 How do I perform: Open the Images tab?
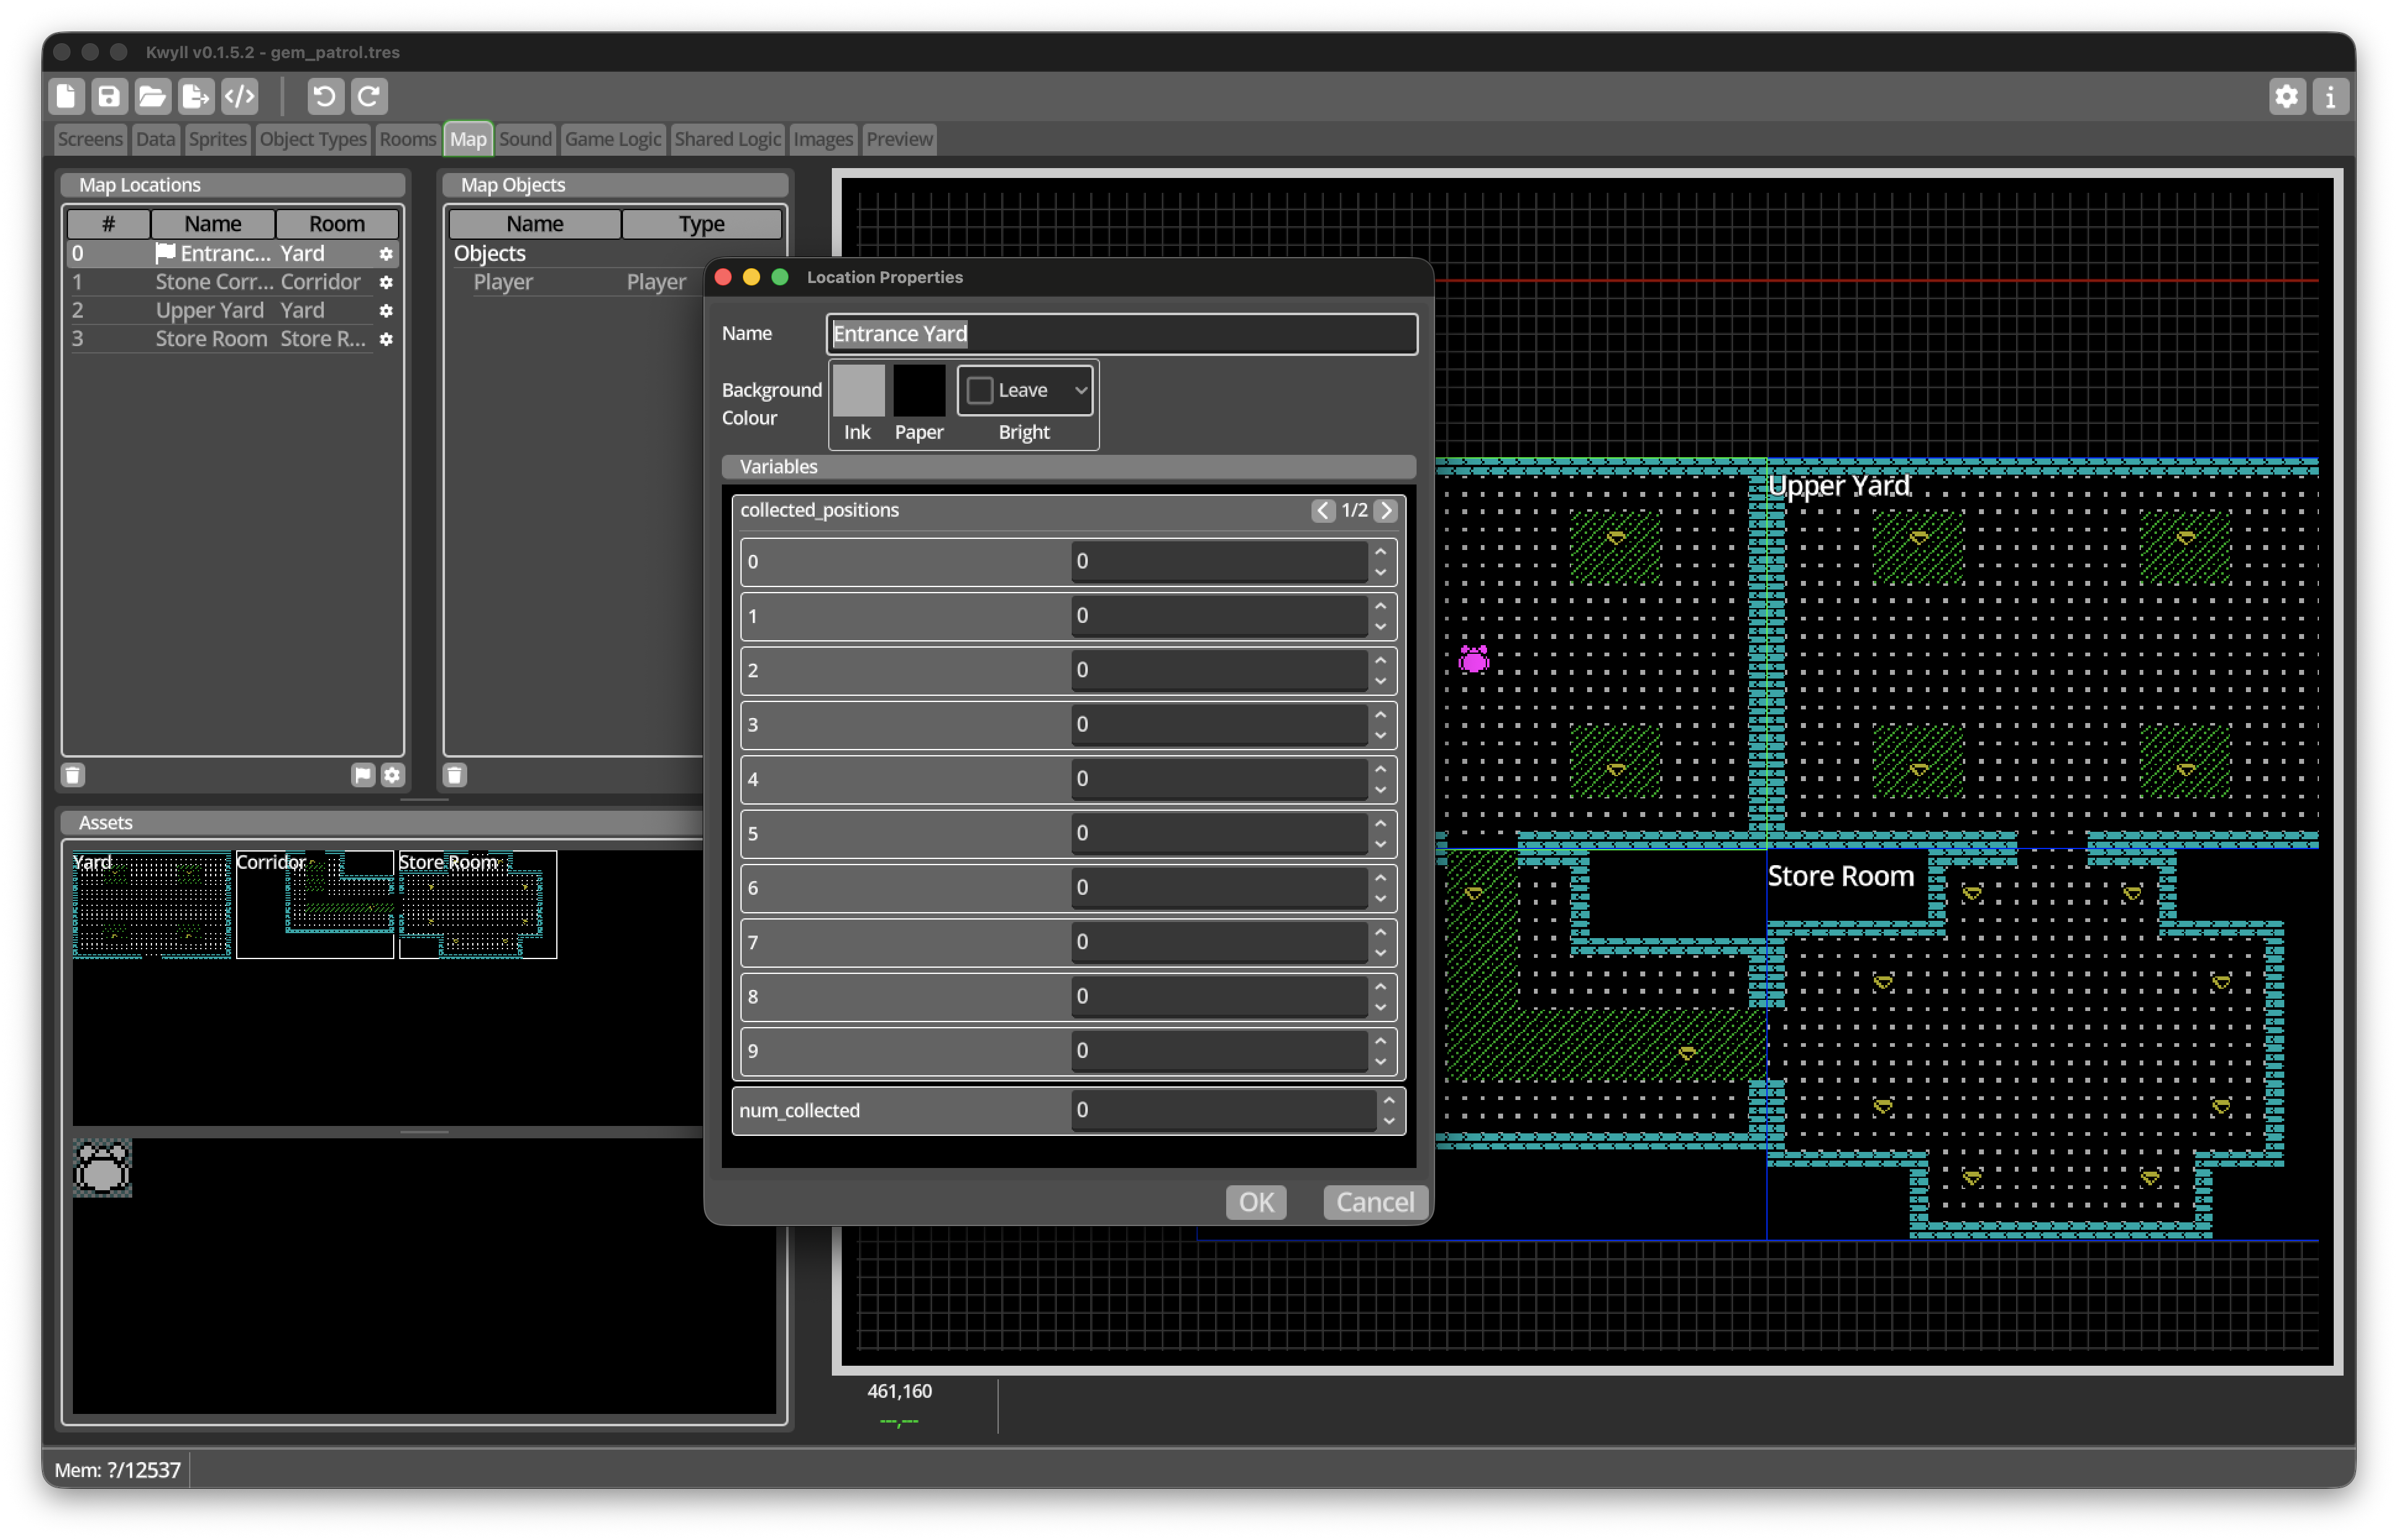tap(823, 139)
